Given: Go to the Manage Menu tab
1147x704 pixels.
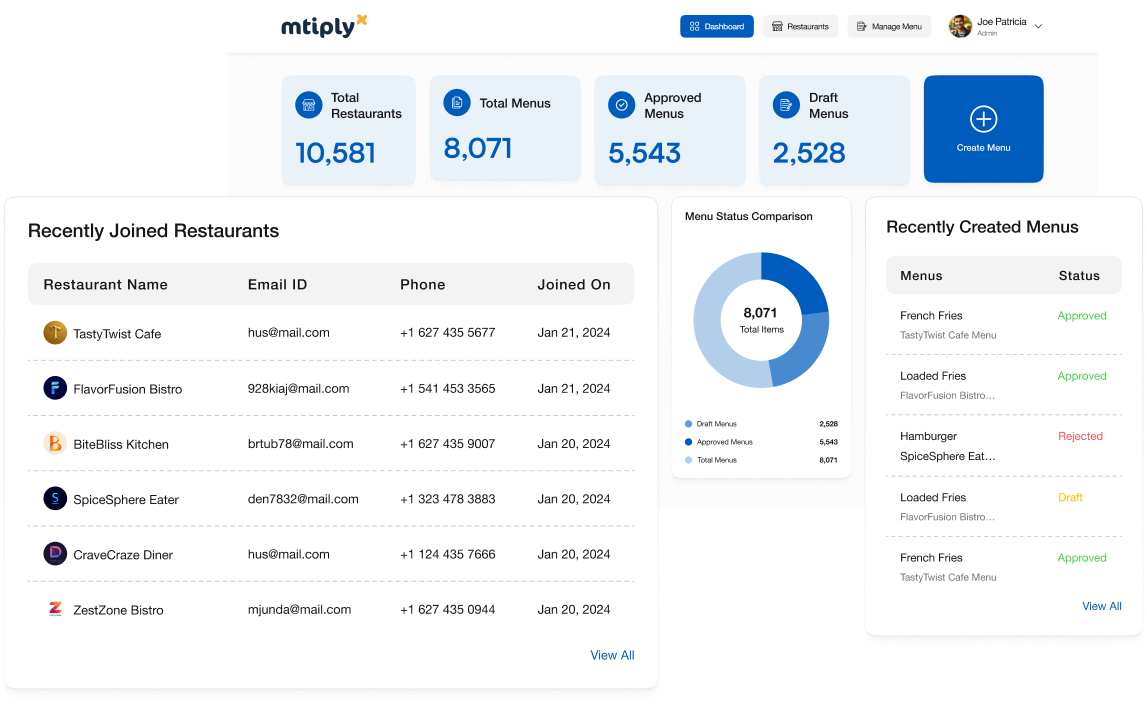Looking at the screenshot, I should tap(889, 26).
